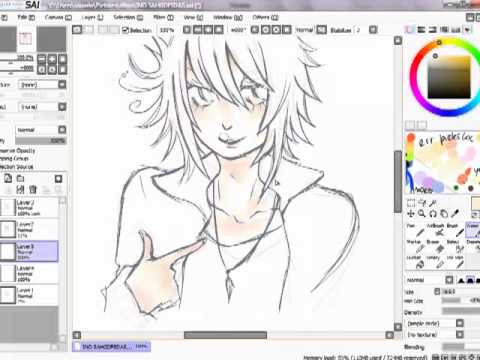480x360 pixels.
Task: Open the color panel options arrow
Action: [x=468, y=30]
